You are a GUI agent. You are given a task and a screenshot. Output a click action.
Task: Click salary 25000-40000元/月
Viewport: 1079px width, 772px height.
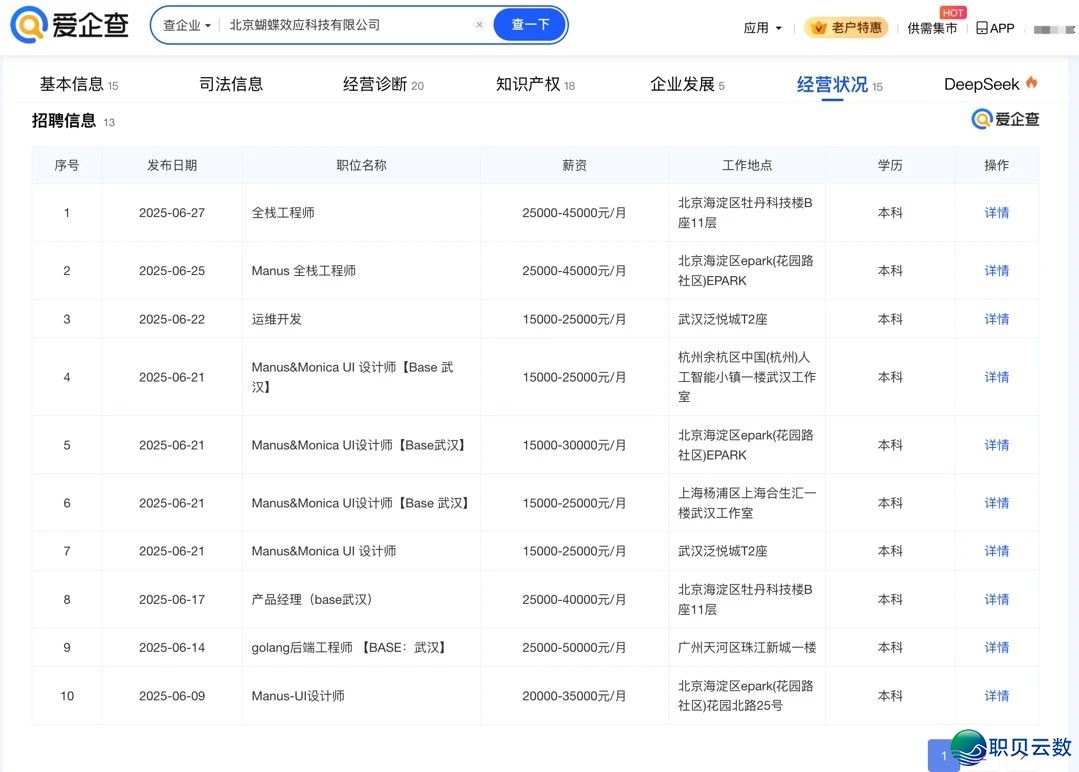tap(574, 599)
